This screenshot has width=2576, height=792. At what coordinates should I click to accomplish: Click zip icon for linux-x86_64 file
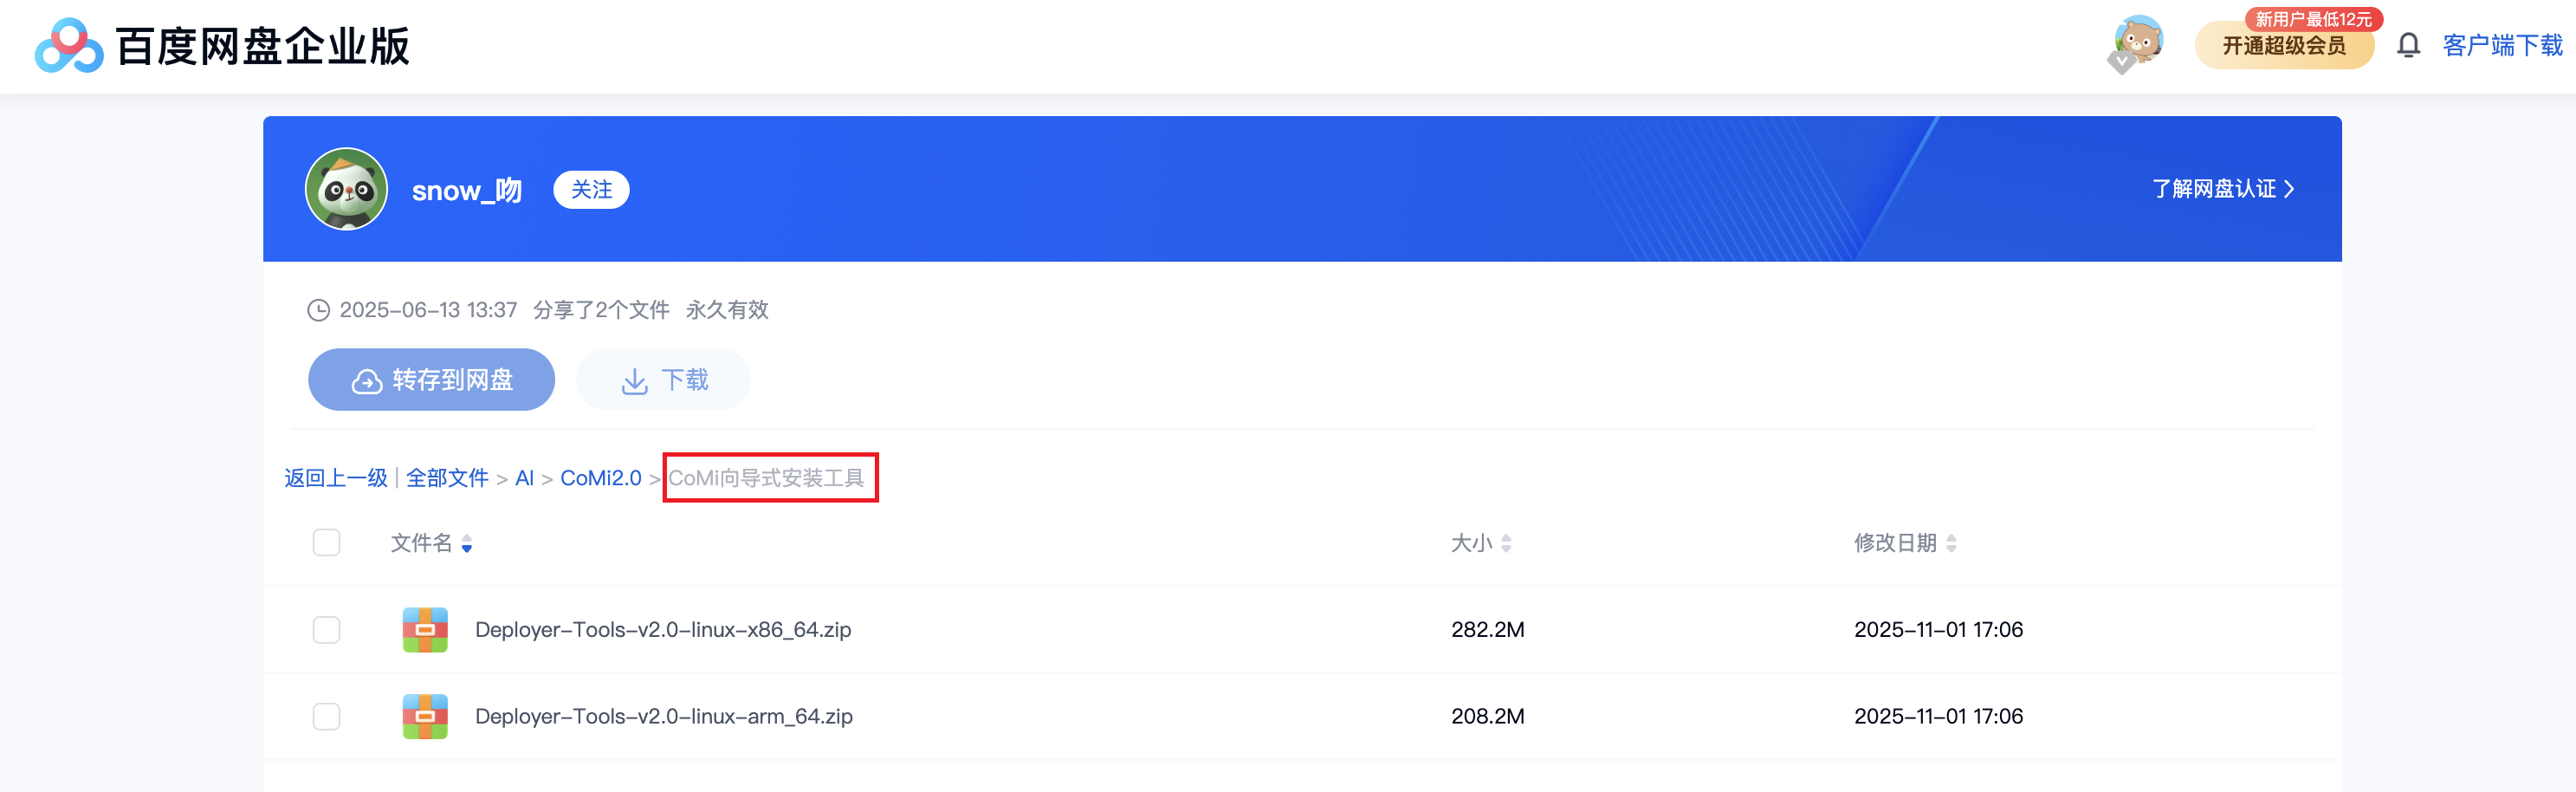[425, 630]
